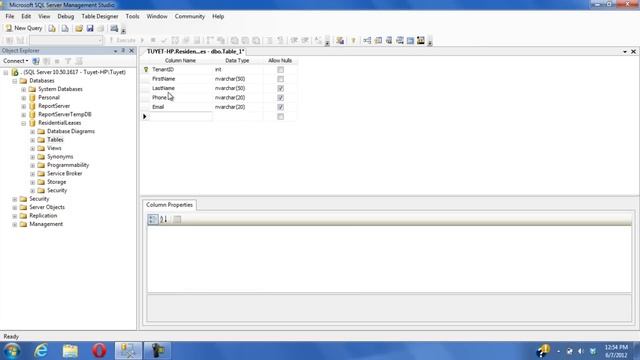The width and height of the screenshot is (640, 360).
Task: Toggle Allow Nulls for Email
Action: click(x=280, y=107)
